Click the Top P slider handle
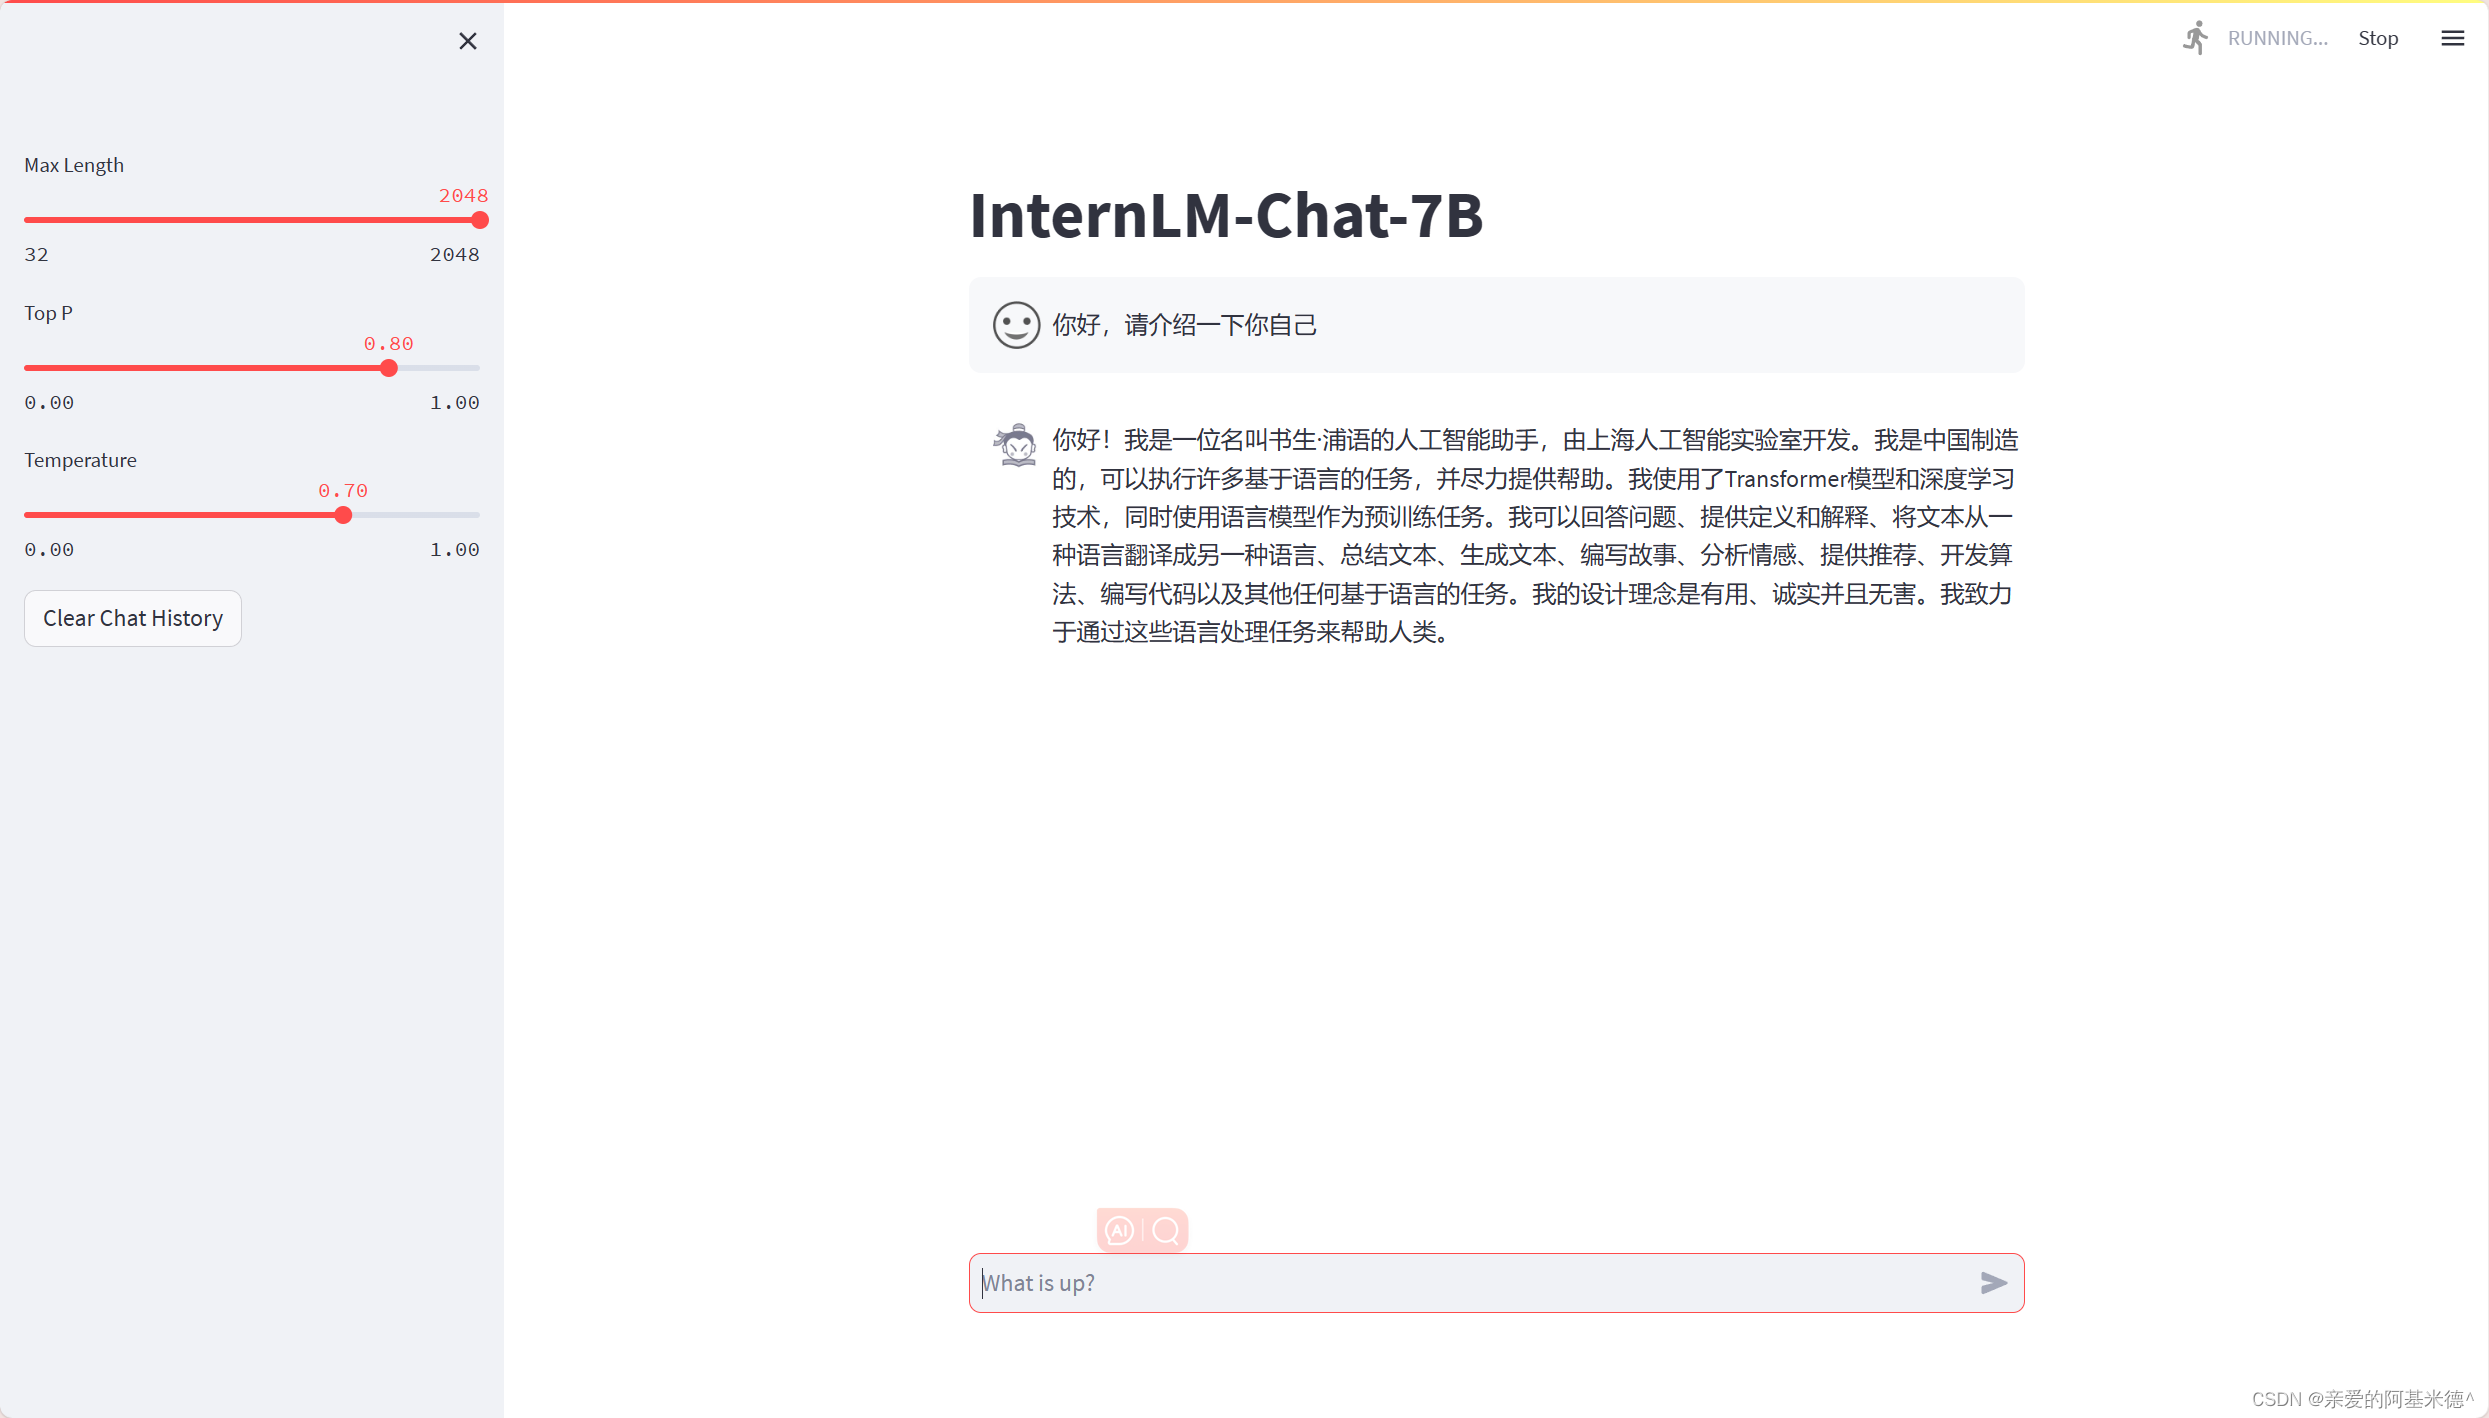The height and width of the screenshot is (1418, 2489). (x=389, y=368)
